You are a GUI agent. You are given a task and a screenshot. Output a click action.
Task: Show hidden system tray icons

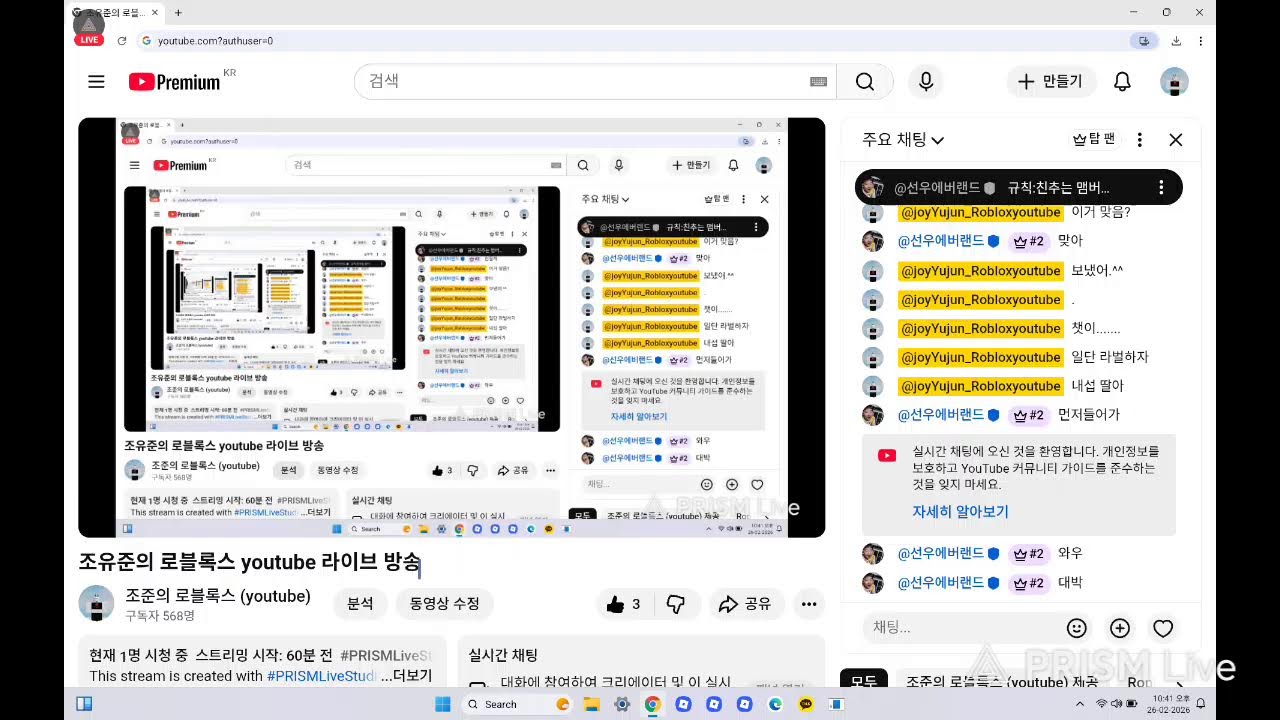tap(1079, 704)
